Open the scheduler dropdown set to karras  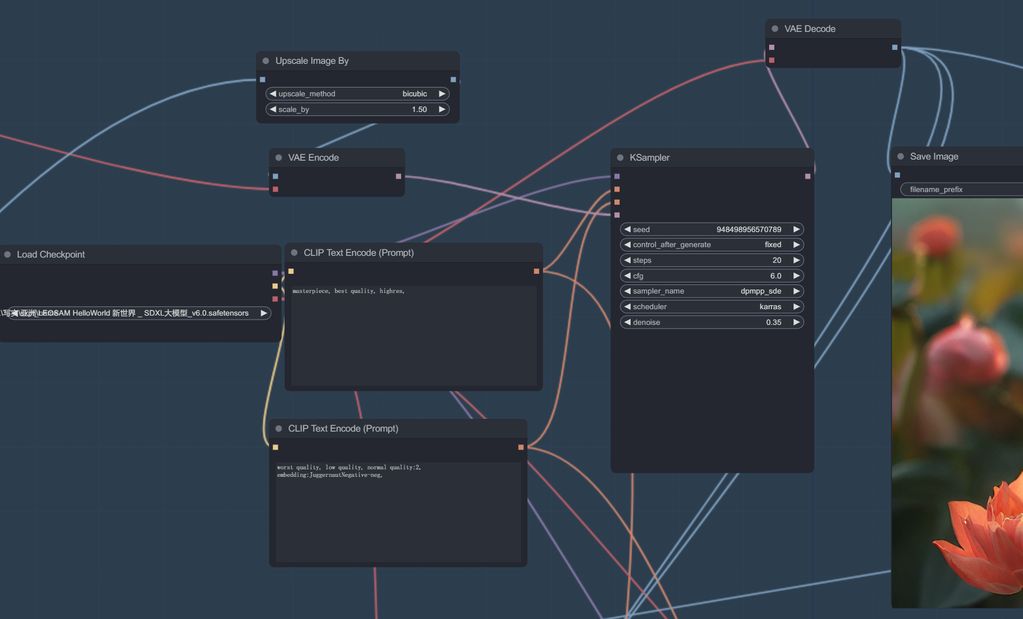tap(711, 307)
